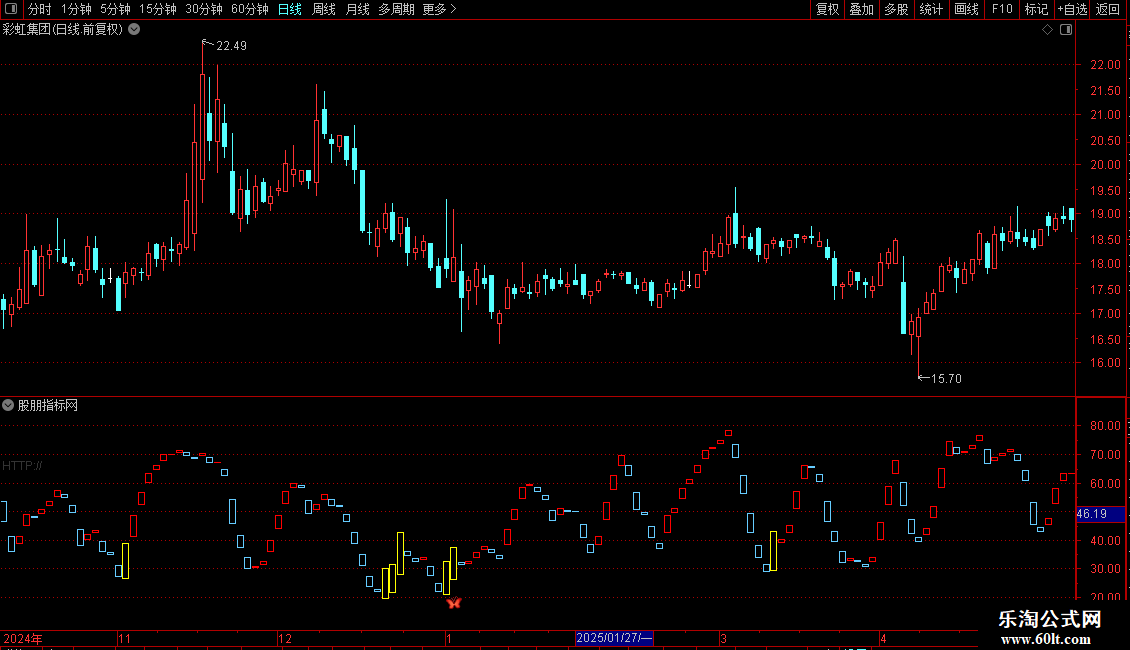Open dropdown beside 彩虹集团(日线.前复权) title
Image resolution: width=1130 pixels, height=650 pixels.
[134, 30]
